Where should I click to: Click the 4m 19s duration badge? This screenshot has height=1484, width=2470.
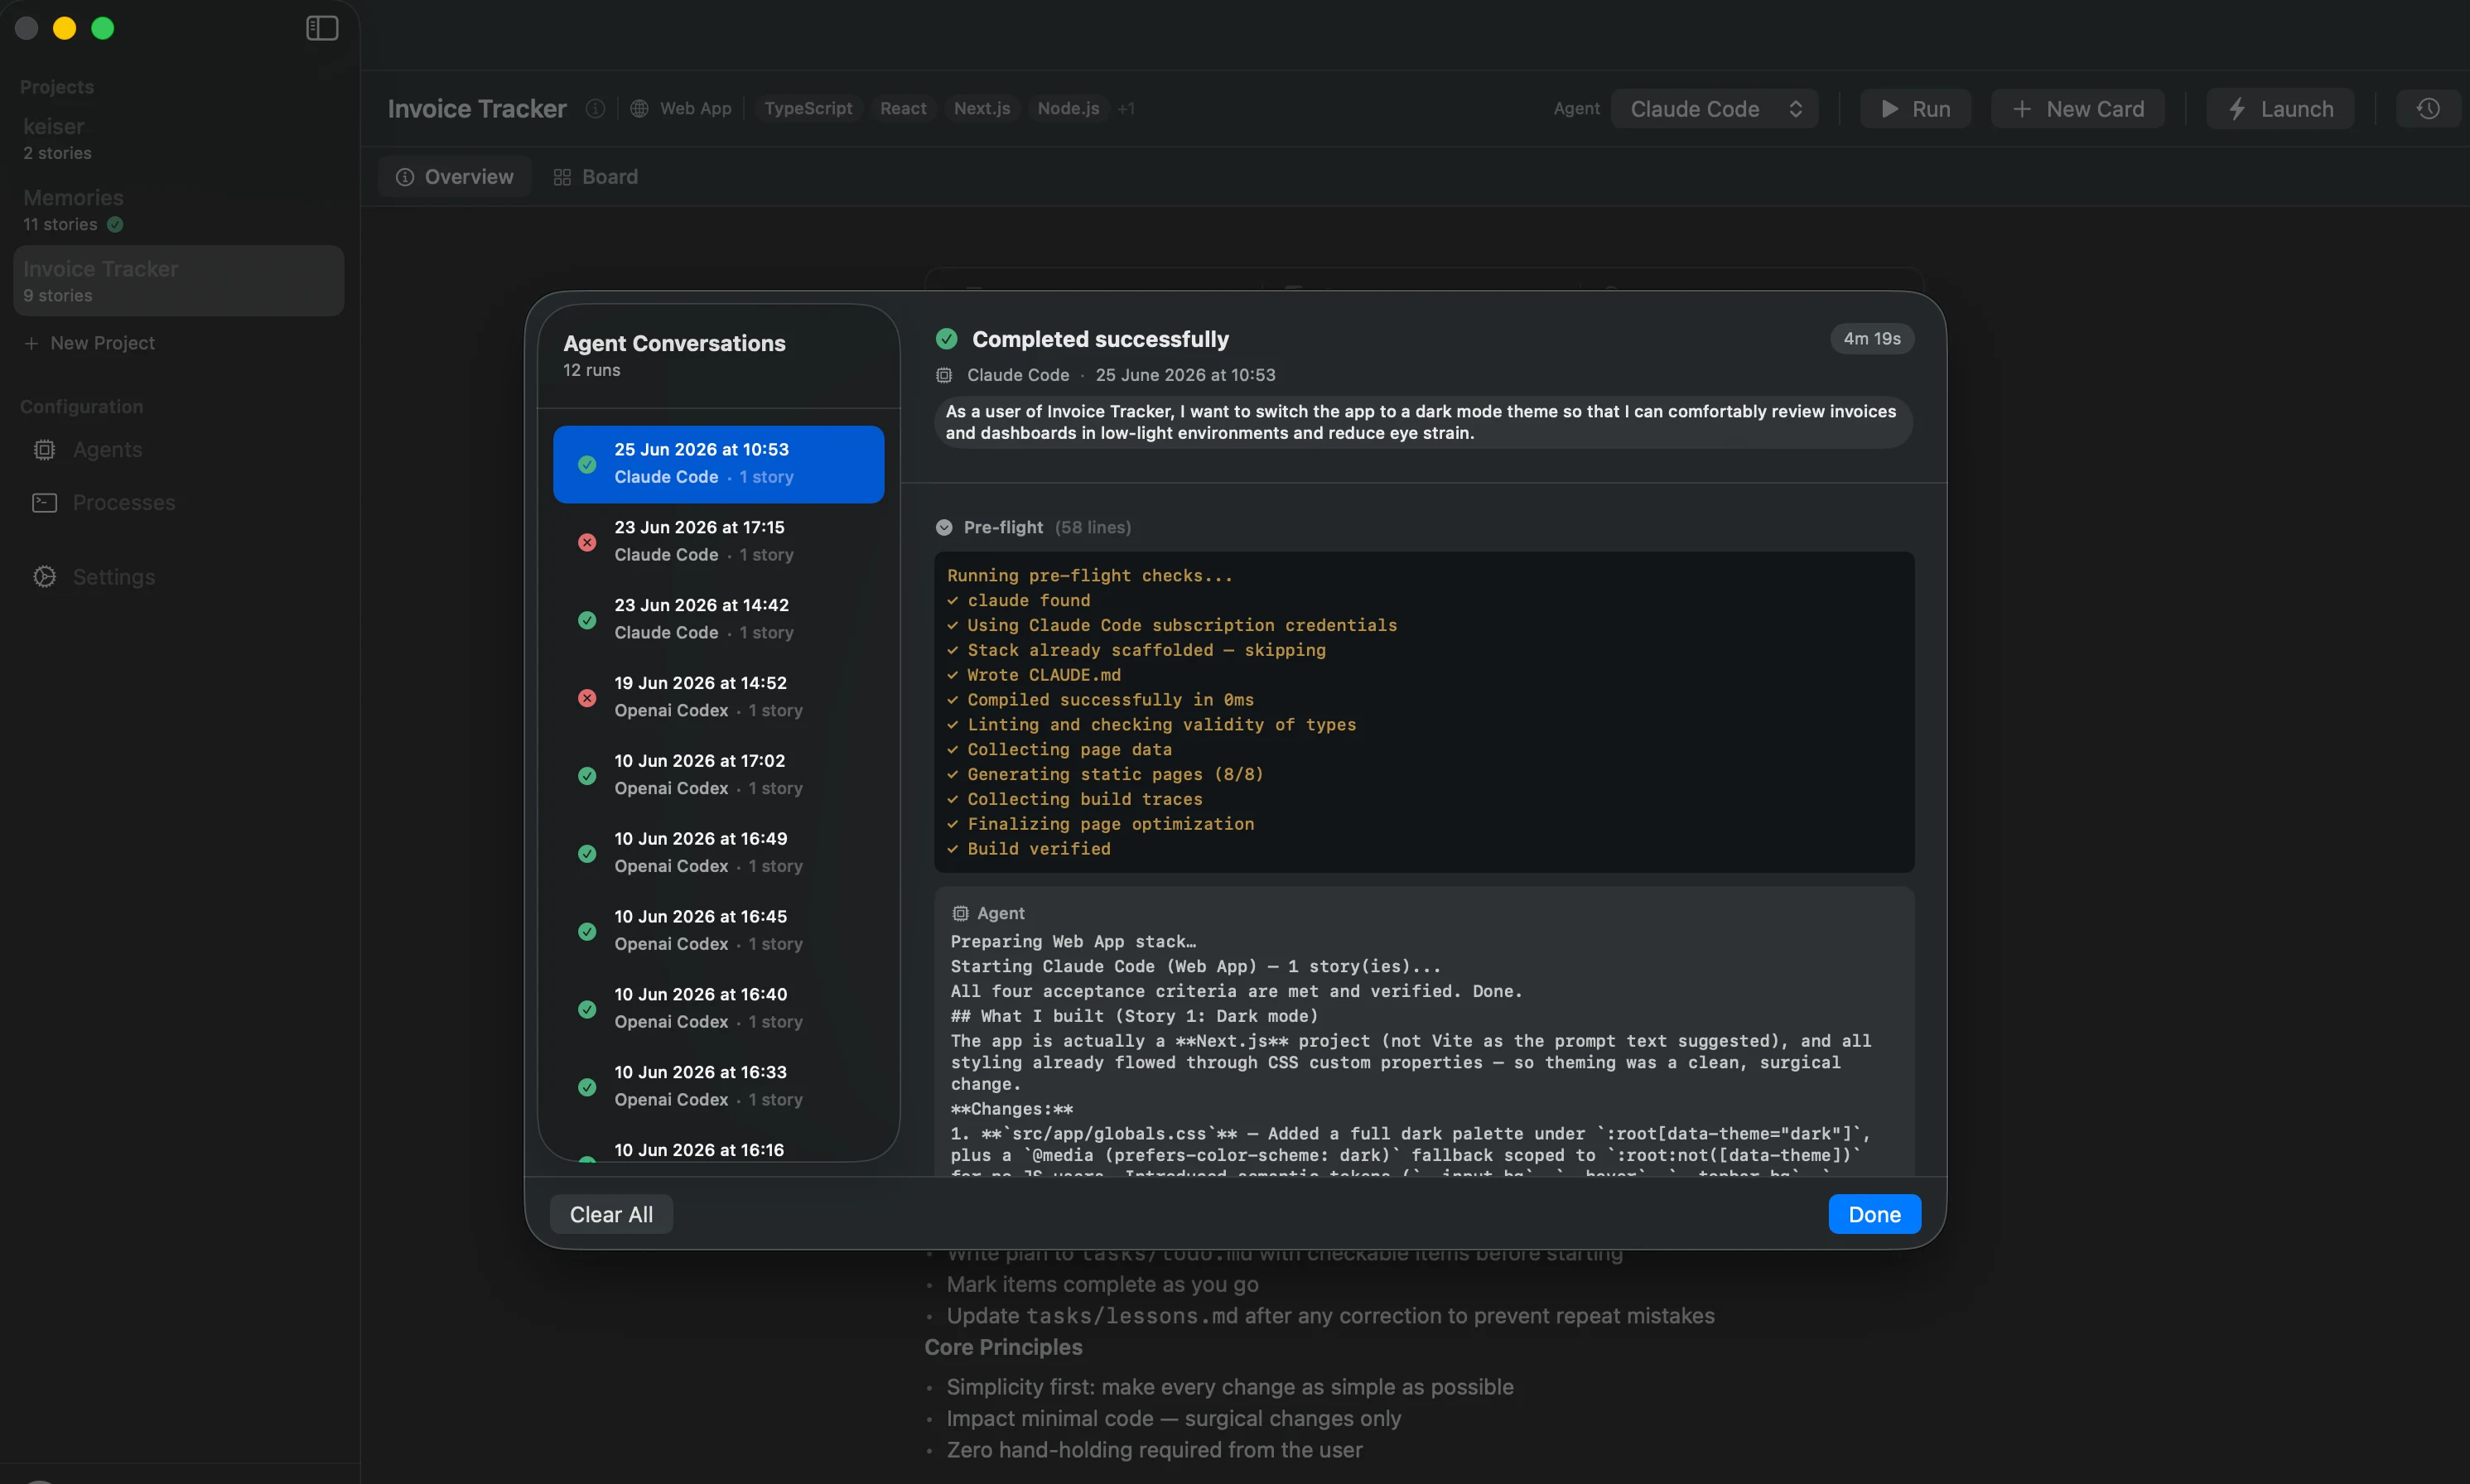click(x=1872, y=339)
